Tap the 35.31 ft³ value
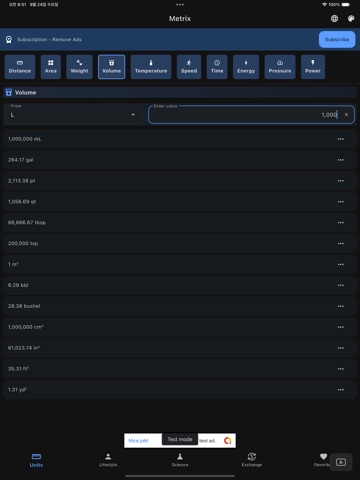Image resolution: width=360 pixels, height=480 pixels. (x=19, y=369)
